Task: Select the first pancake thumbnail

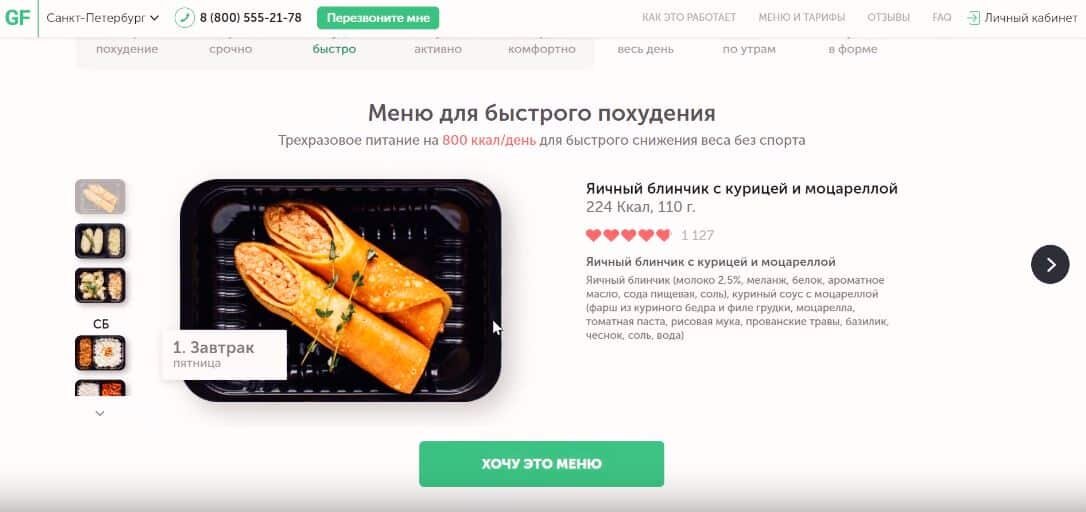Action: [x=100, y=197]
